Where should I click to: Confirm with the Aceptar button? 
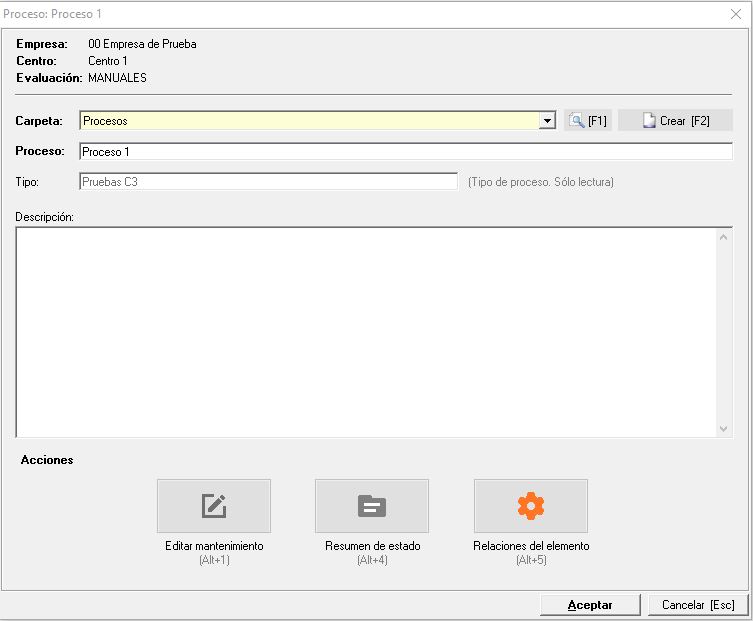(590, 605)
